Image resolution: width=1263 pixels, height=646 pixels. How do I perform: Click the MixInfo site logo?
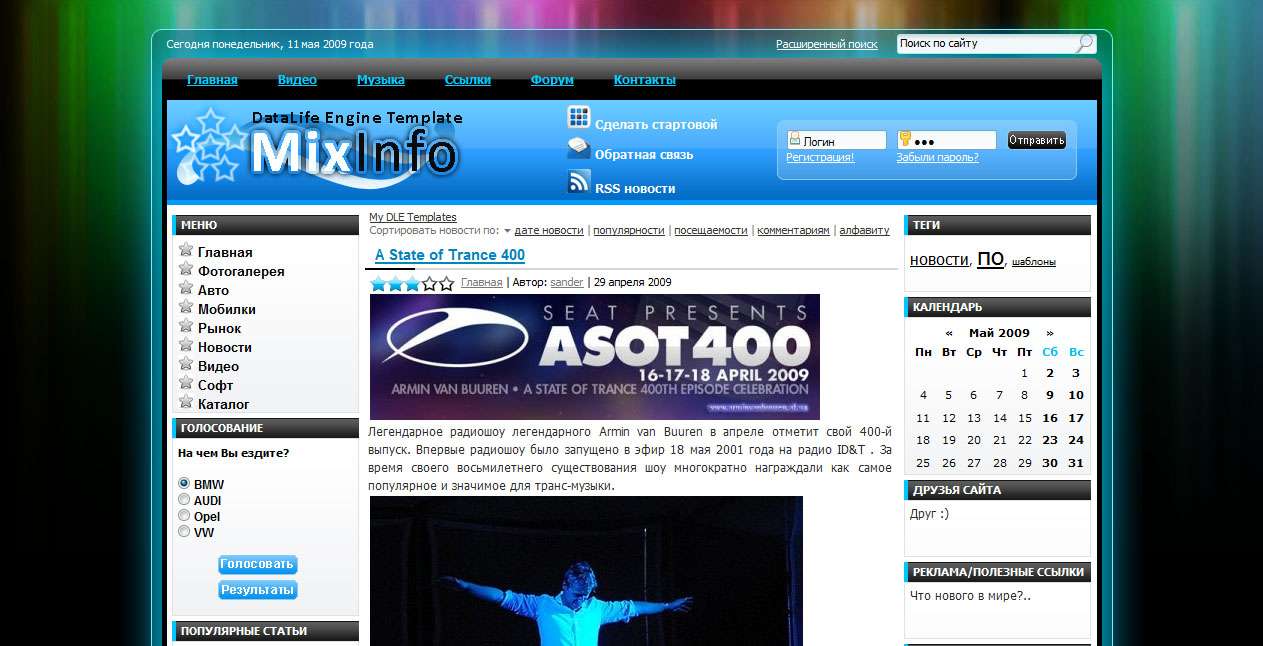click(x=317, y=150)
